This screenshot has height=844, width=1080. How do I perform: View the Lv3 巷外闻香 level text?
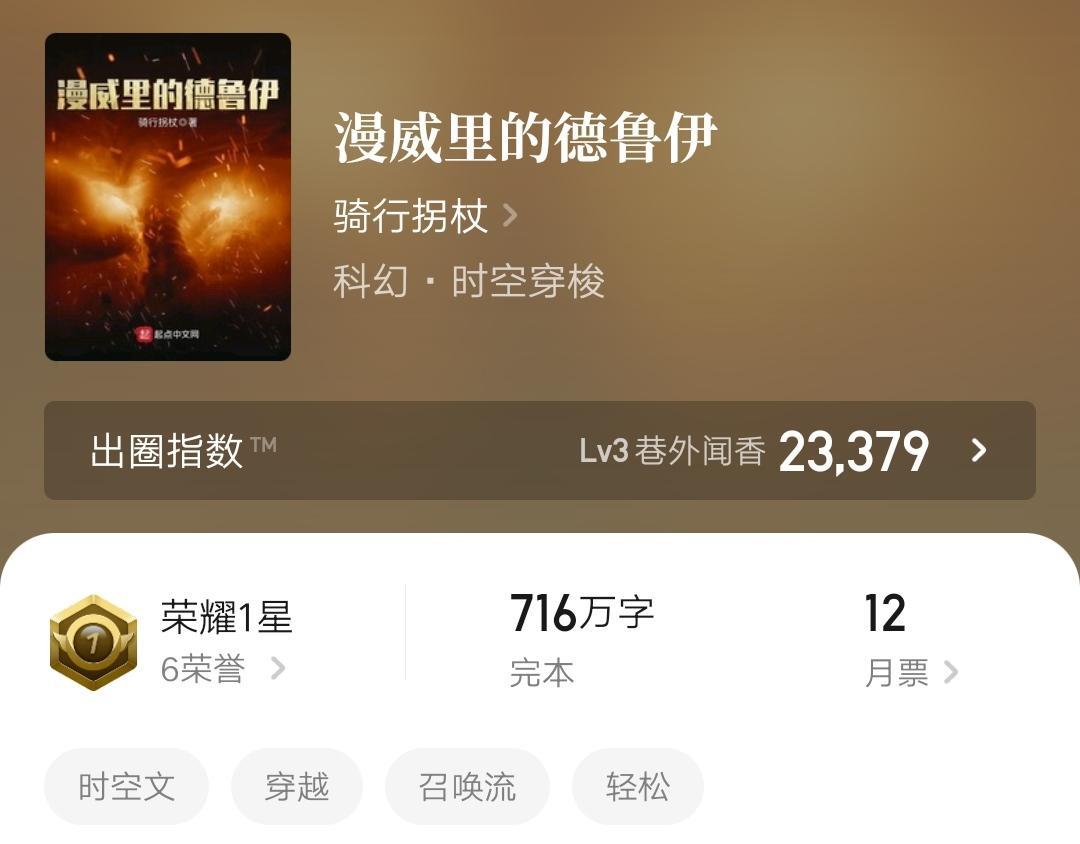[x=672, y=451]
